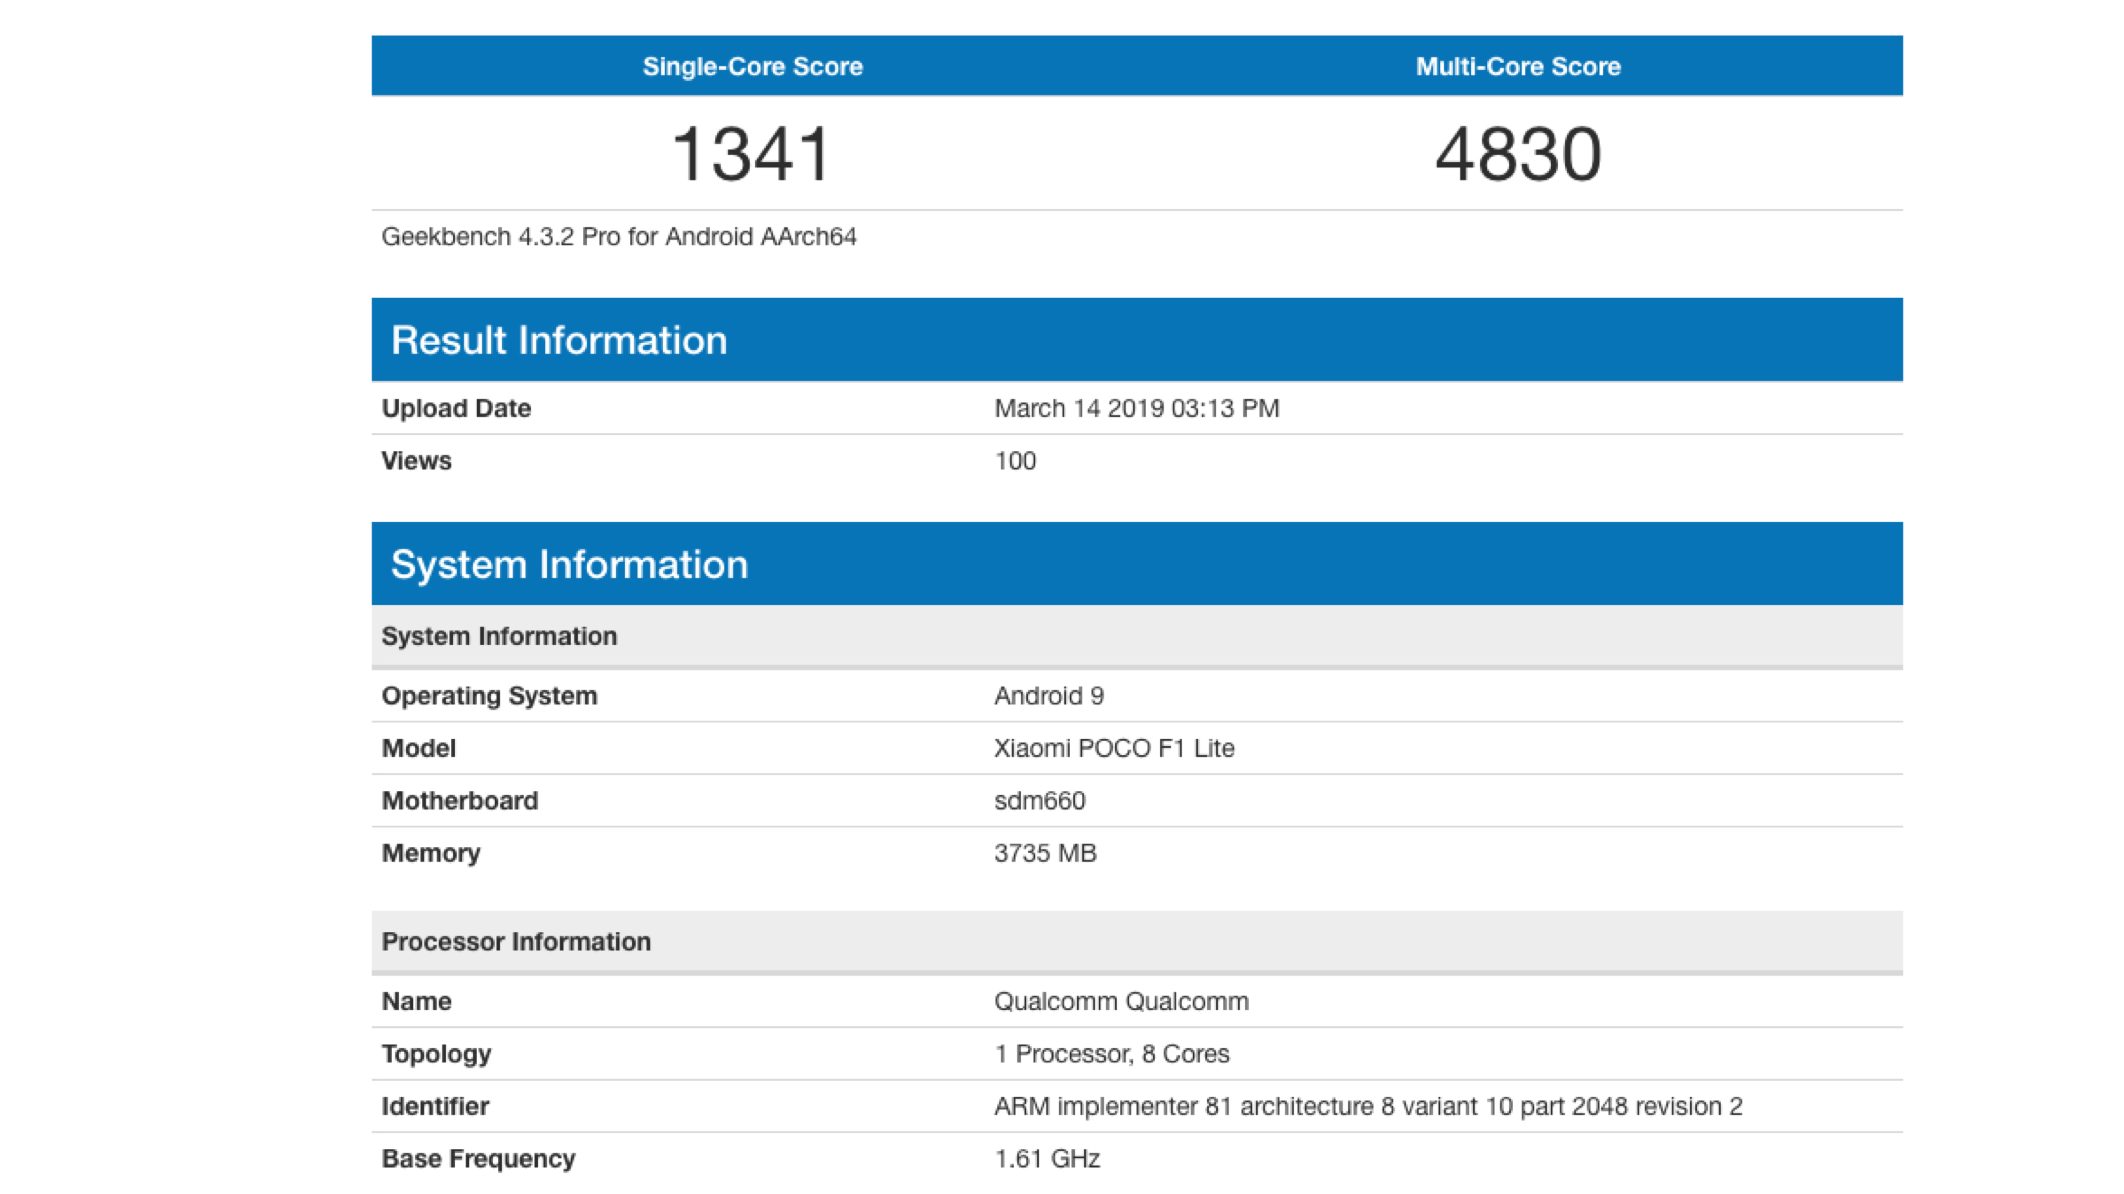The image size is (2124, 1194).
Task: Click the single-core score value 1341
Action: (x=752, y=154)
